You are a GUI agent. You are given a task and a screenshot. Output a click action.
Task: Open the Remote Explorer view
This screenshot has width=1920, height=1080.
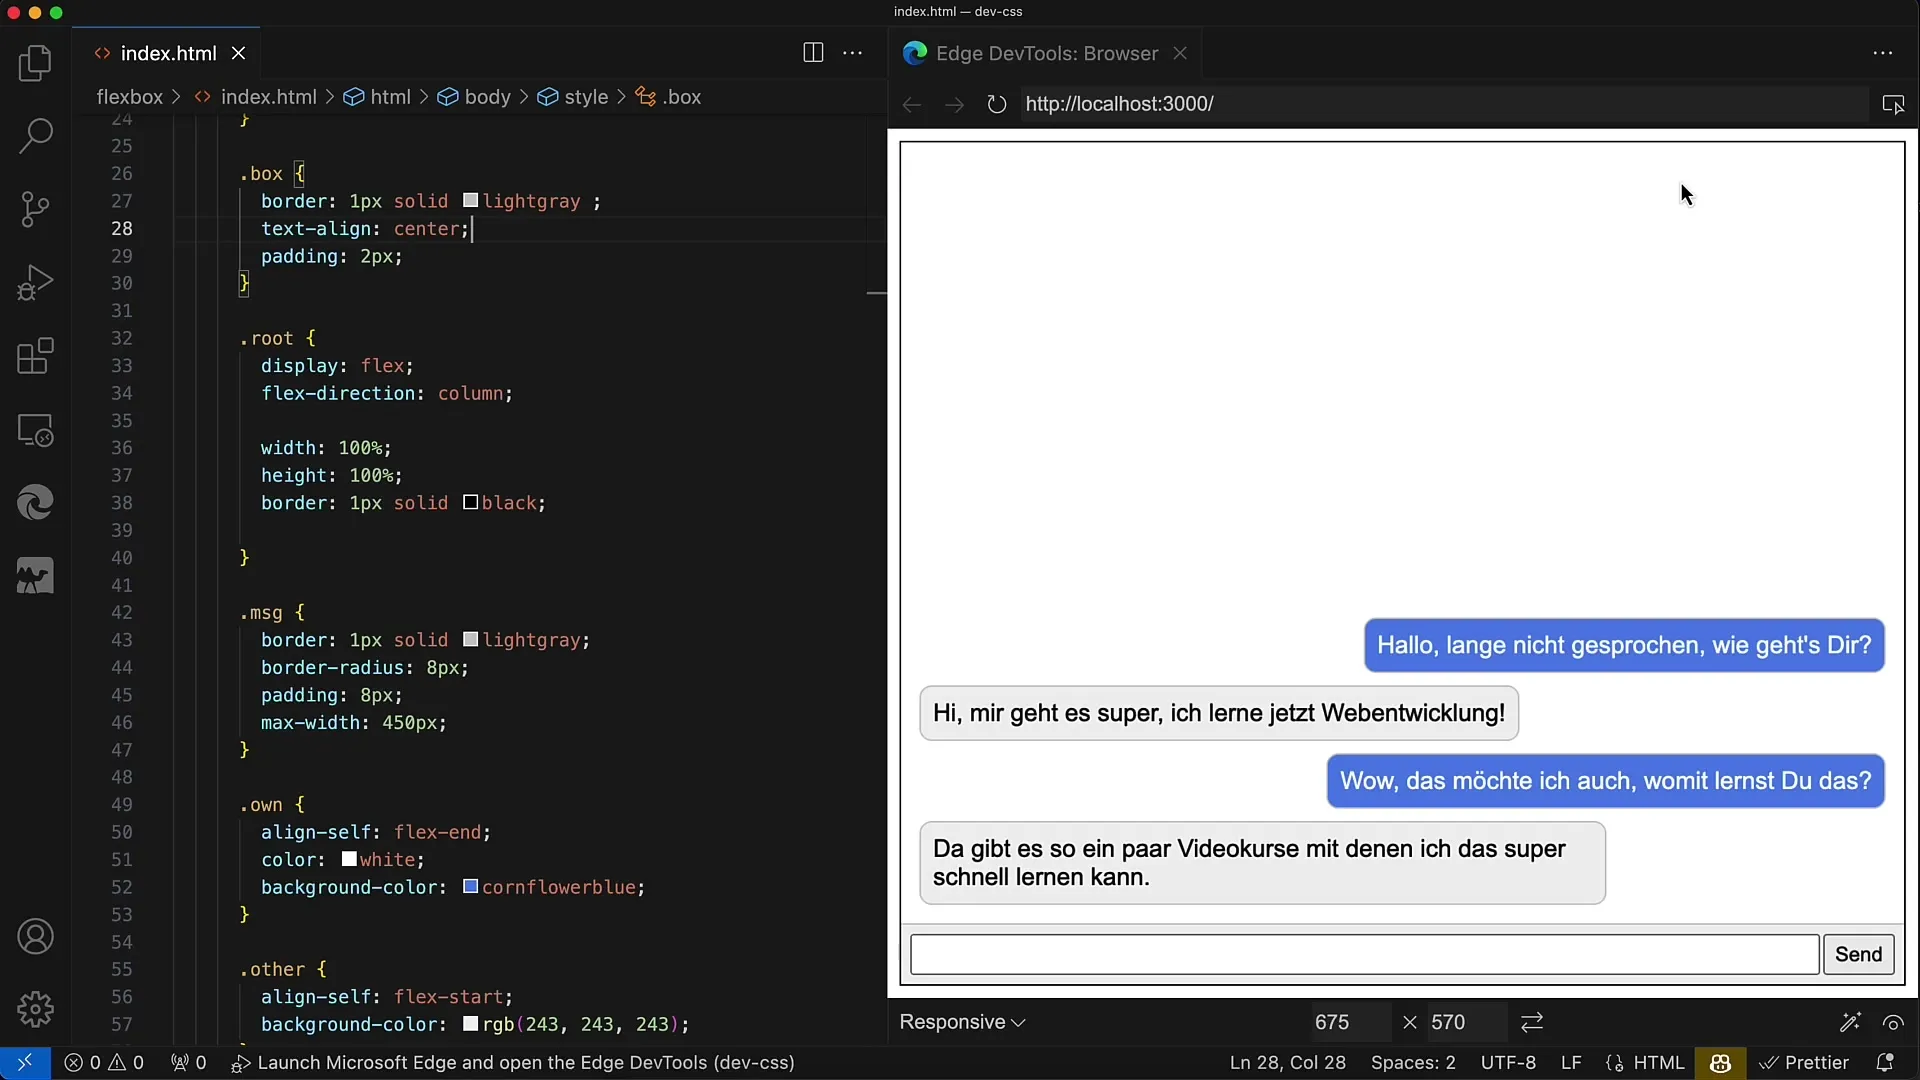pos(35,430)
